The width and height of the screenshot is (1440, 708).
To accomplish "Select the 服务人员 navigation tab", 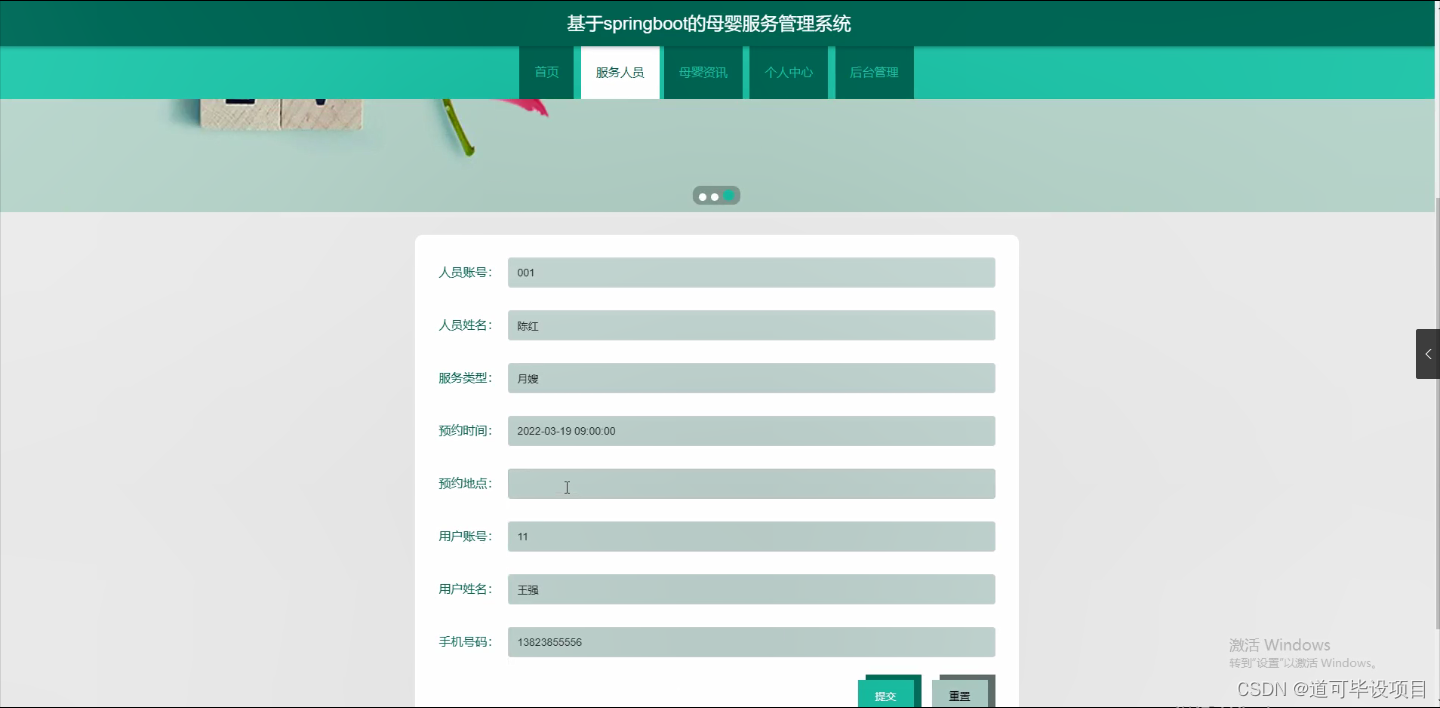I will tap(620, 72).
